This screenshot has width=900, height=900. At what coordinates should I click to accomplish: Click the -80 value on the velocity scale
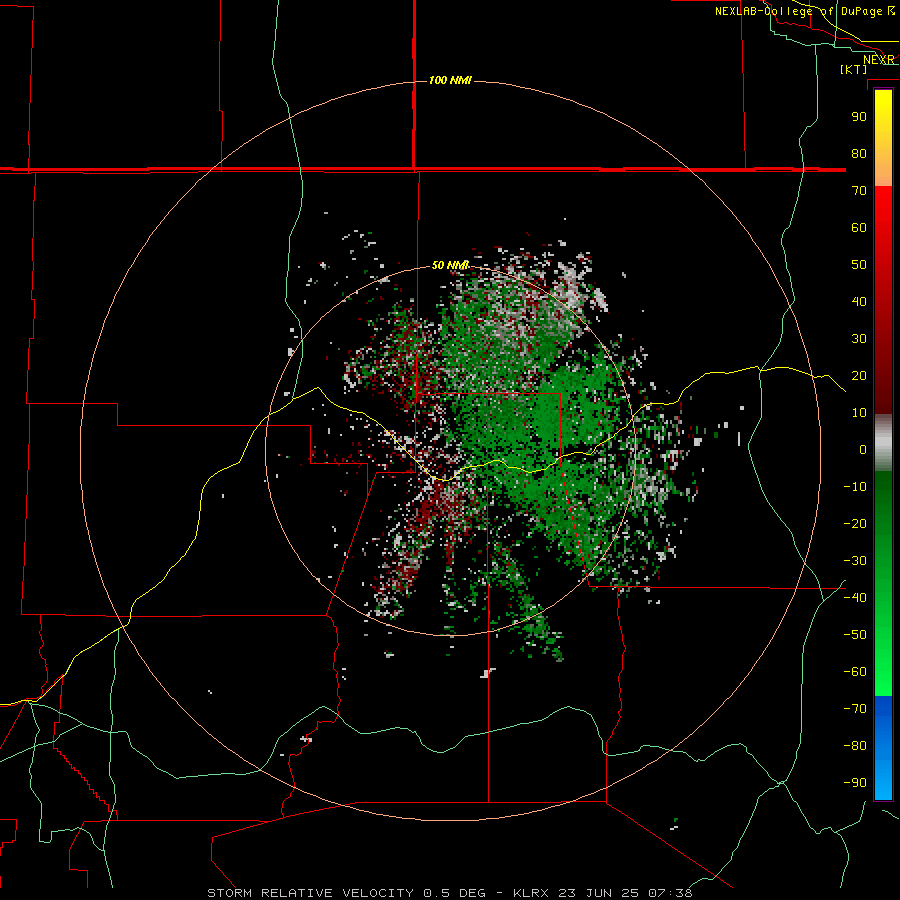point(855,746)
